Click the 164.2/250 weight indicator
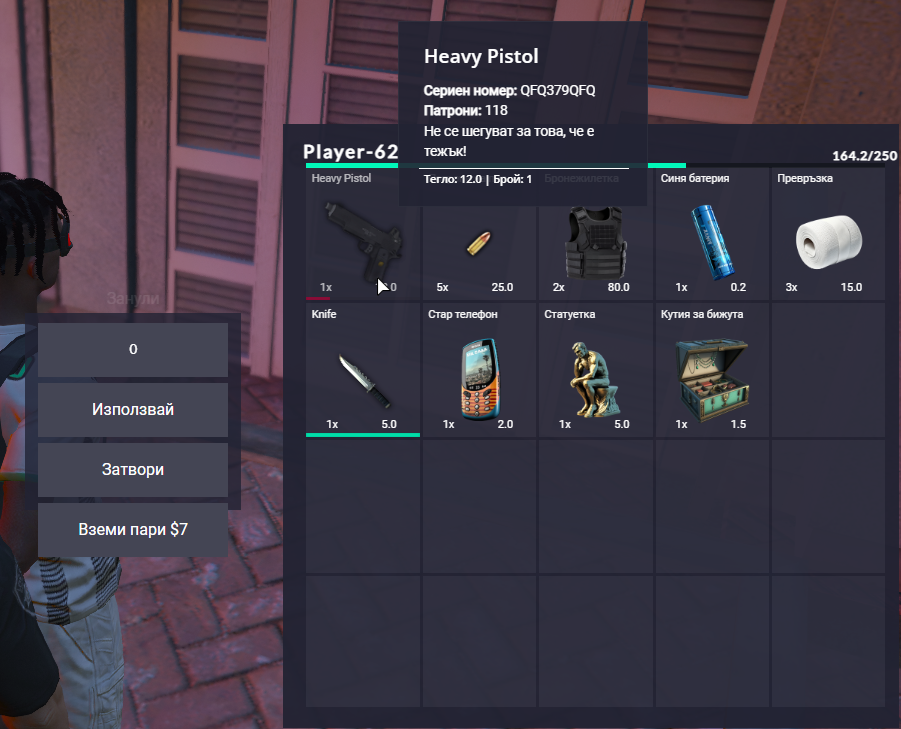This screenshot has width=901, height=729. coord(864,156)
